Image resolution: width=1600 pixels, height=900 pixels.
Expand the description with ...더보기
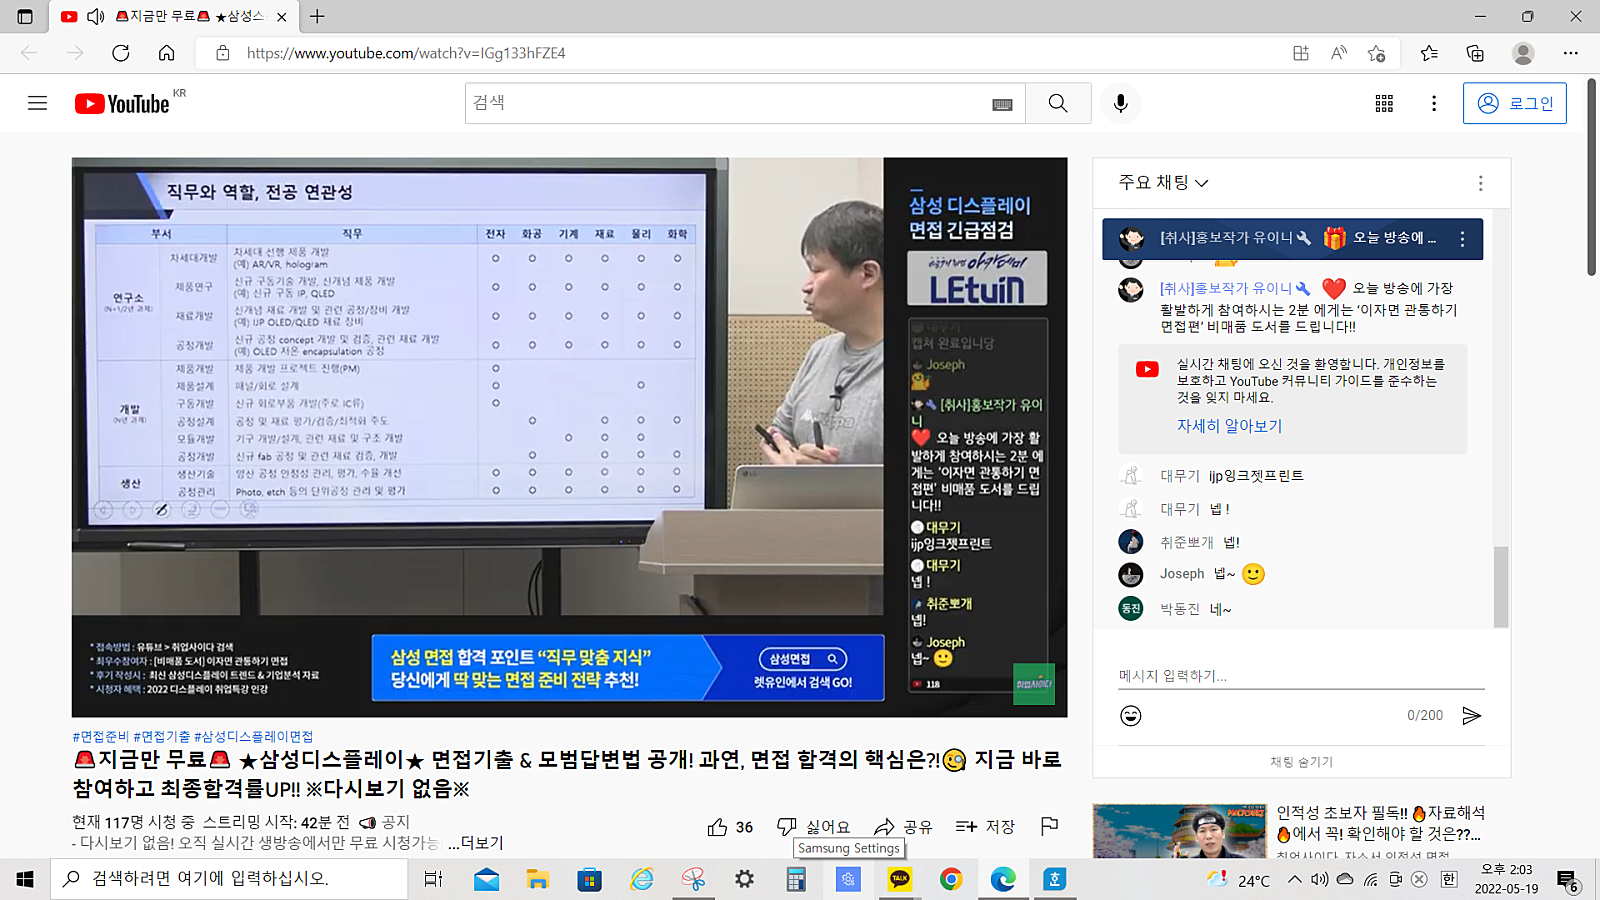[x=476, y=843]
